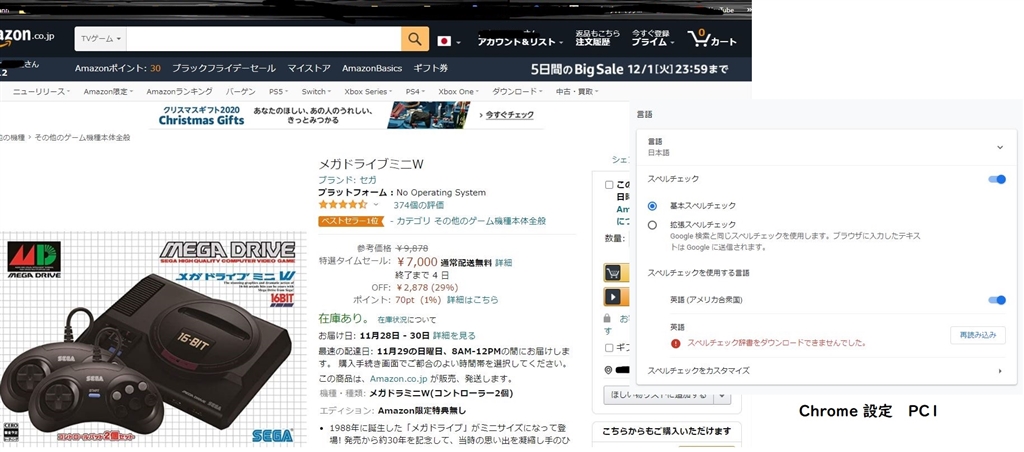Open the Xbox Series category menu

coord(368,91)
